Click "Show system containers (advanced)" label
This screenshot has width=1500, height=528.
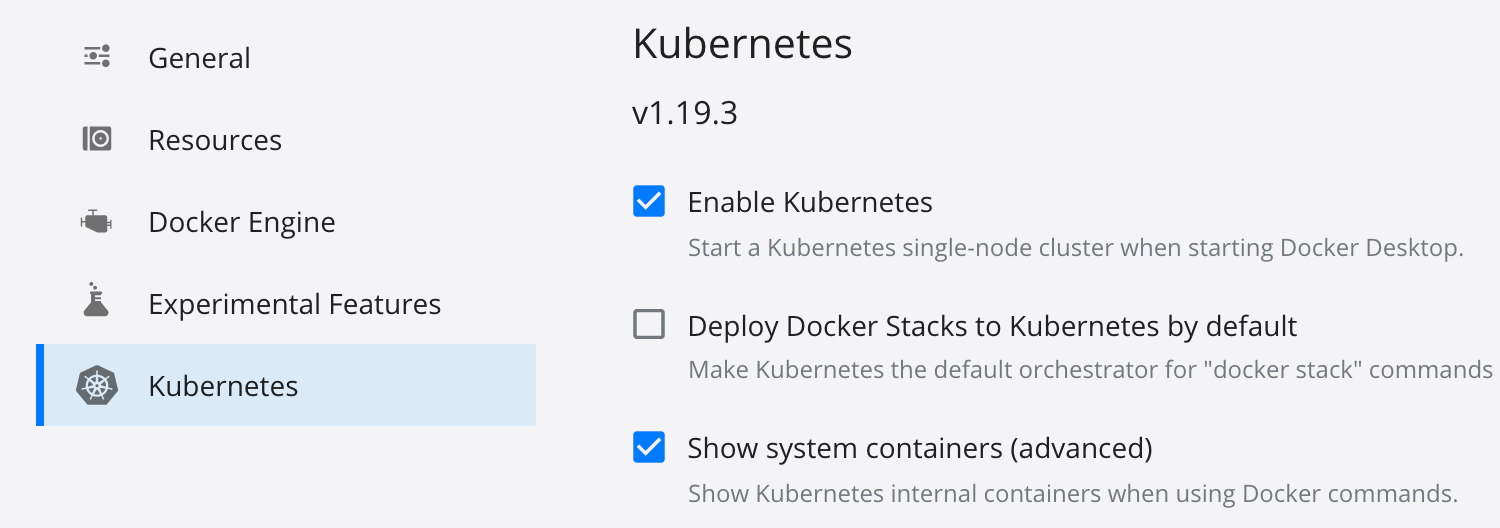click(x=920, y=449)
